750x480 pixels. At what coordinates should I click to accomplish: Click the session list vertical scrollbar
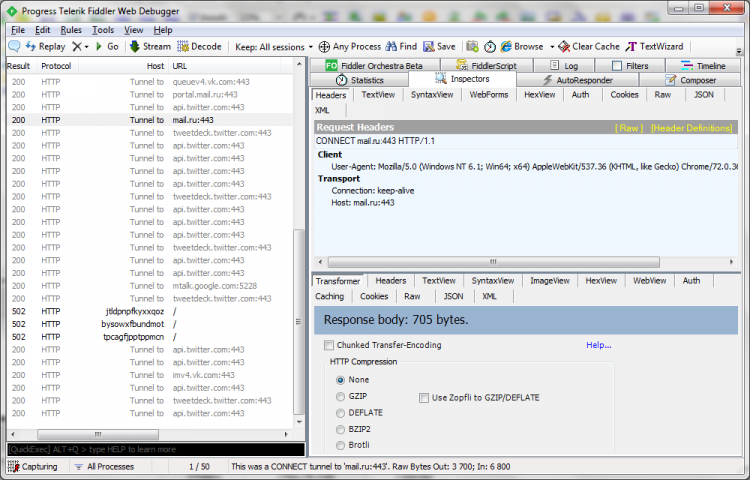[298, 321]
